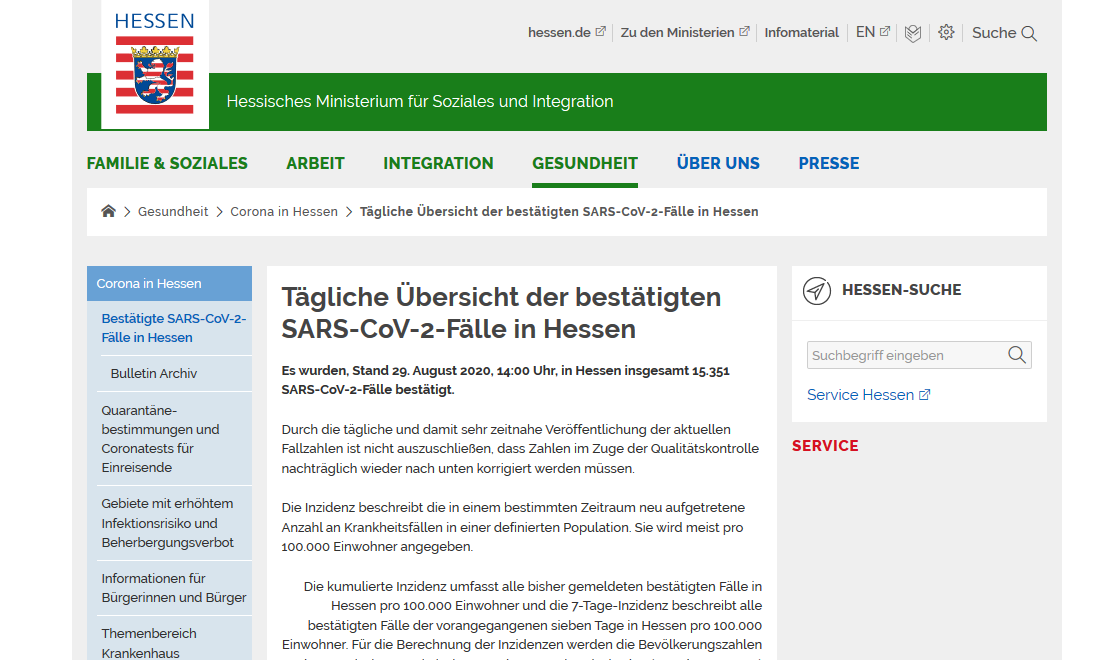Click the paper plane Hessen-Suche icon
The height and width of the screenshot is (660, 1093).
tap(817, 291)
